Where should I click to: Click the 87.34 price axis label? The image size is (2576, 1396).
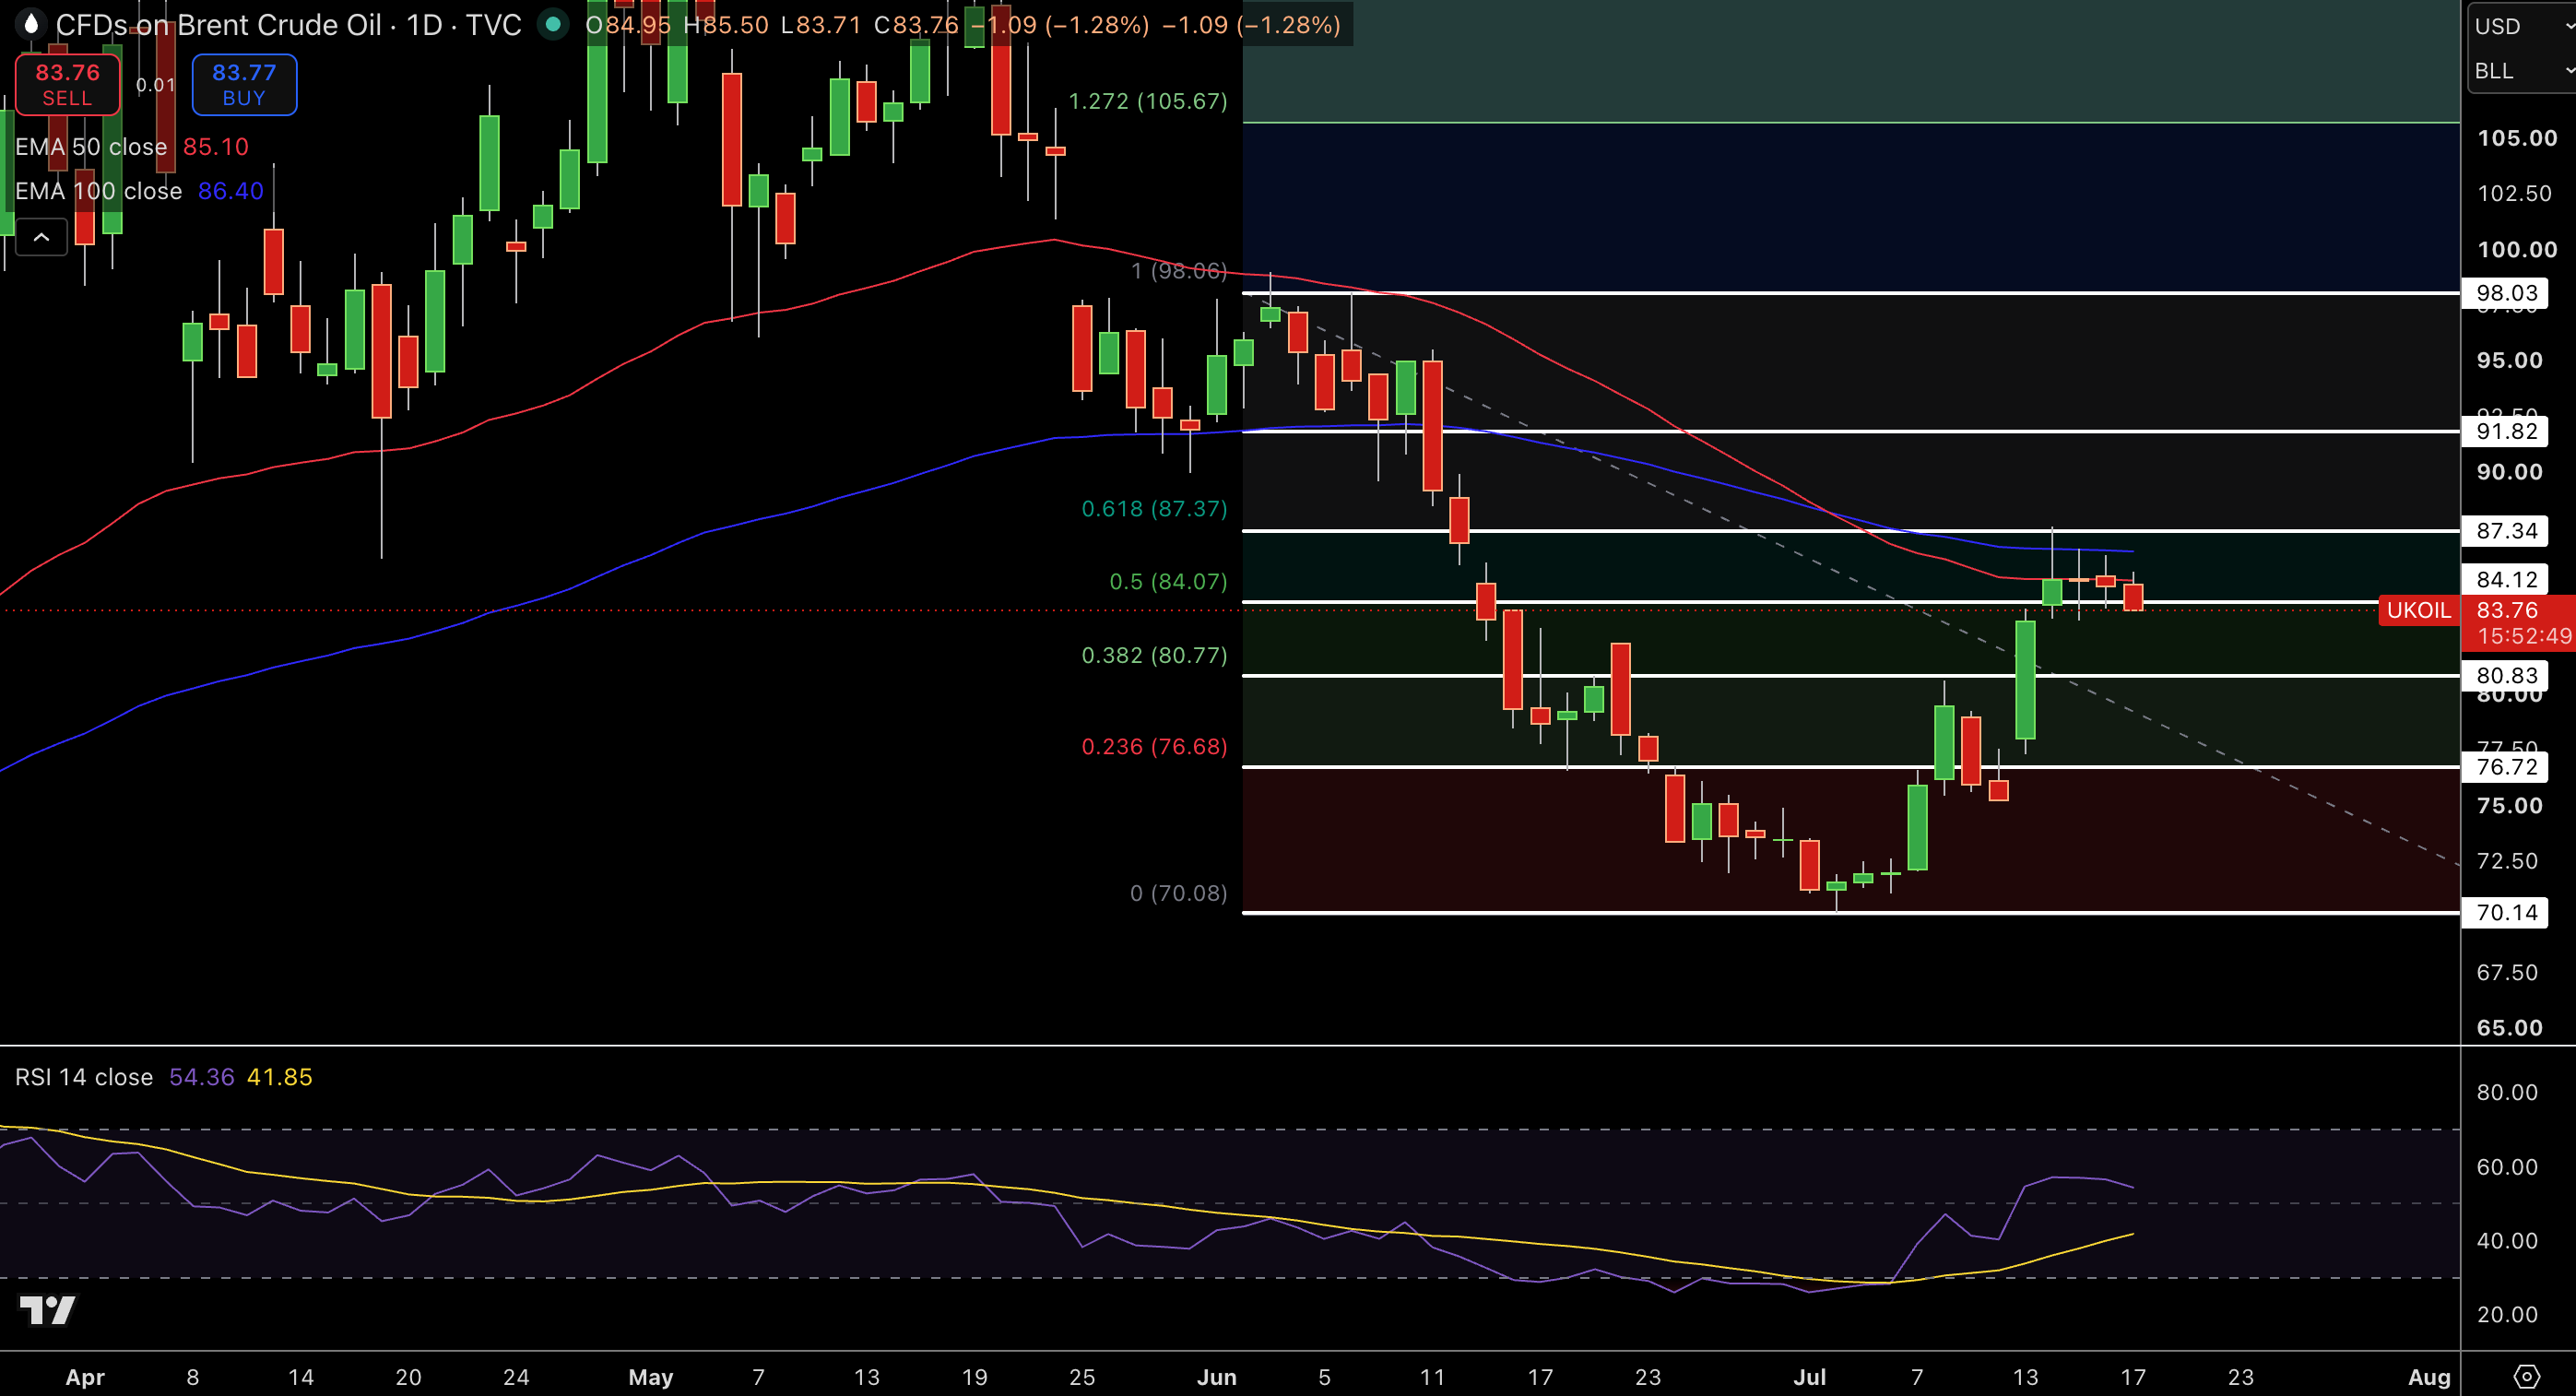[2506, 530]
